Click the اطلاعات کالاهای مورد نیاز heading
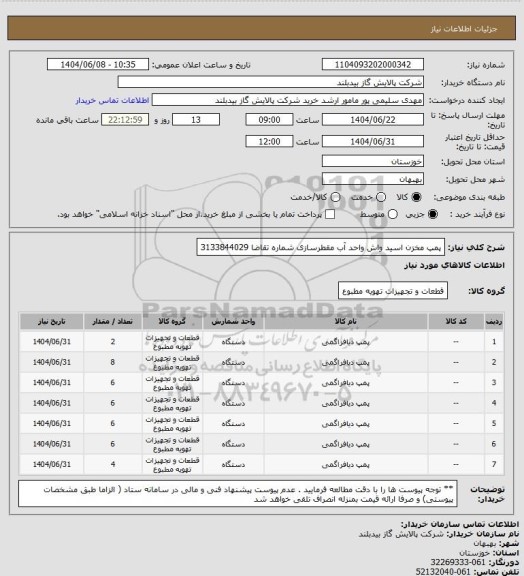Viewport: 524px width, 576px height. click(x=454, y=265)
